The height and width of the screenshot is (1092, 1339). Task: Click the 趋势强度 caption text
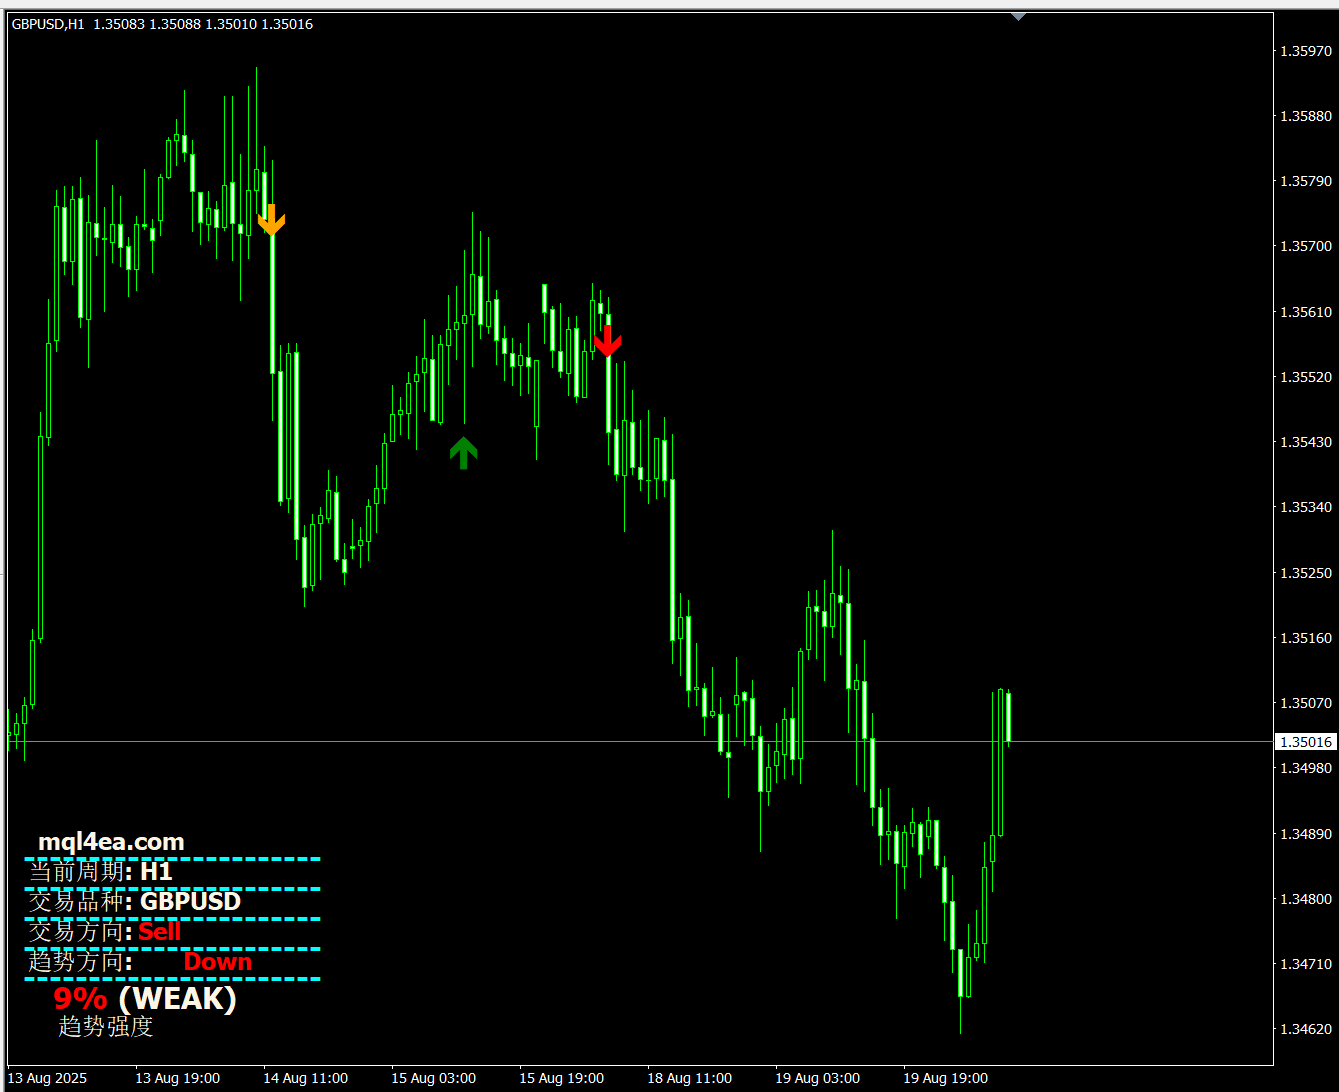pos(106,1026)
